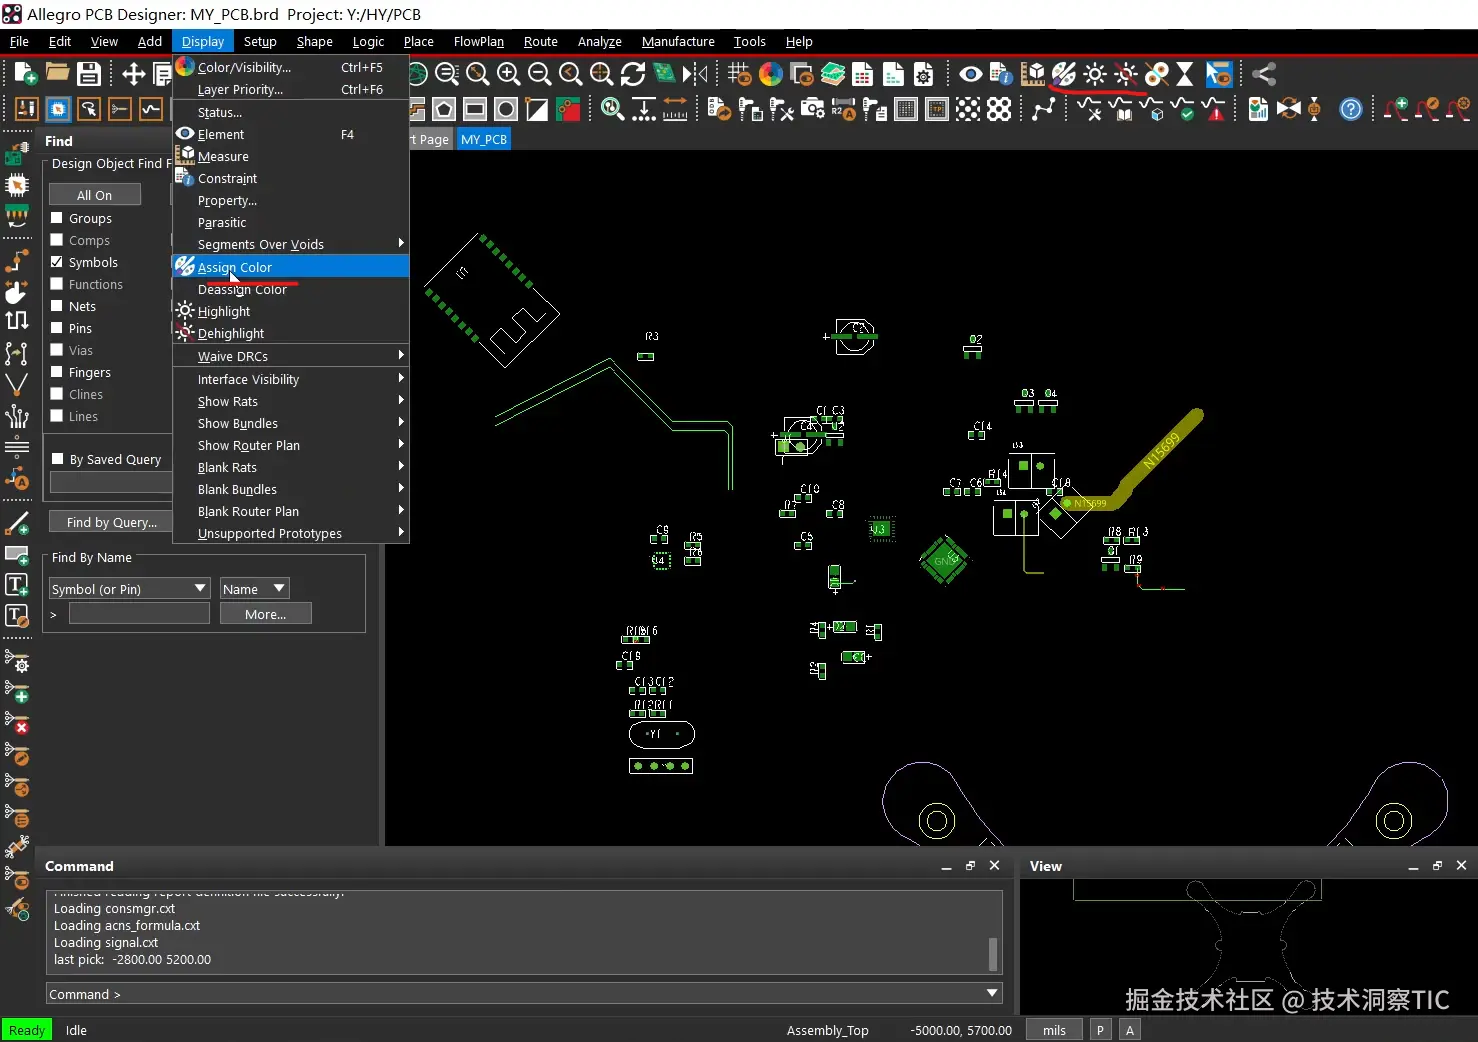Click the Command input line
The image size is (1478, 1042).
[524, 993]
